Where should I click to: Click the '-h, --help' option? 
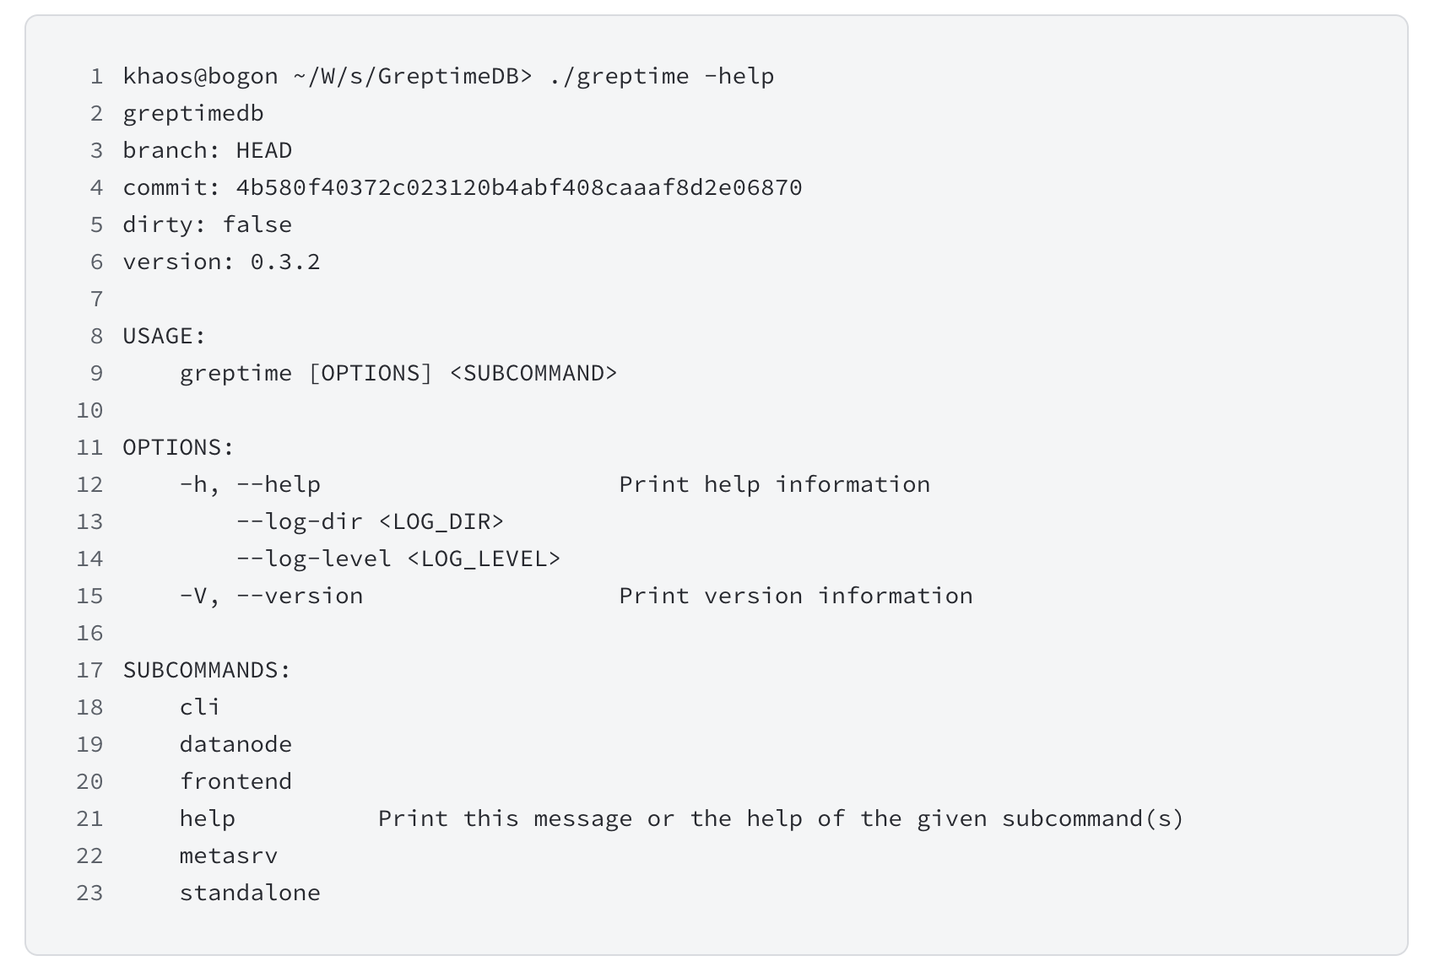(x=250, y=485)
